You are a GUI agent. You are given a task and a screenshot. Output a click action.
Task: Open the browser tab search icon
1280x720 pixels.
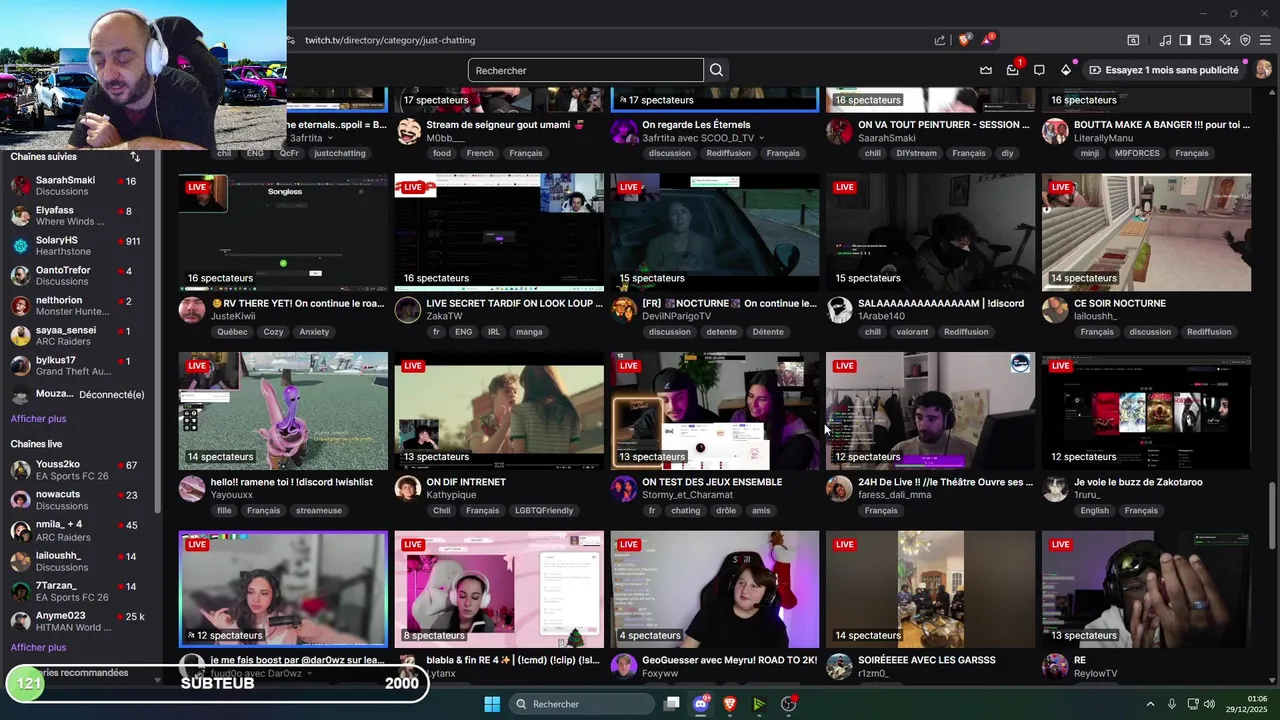[x=1133, y=40]
